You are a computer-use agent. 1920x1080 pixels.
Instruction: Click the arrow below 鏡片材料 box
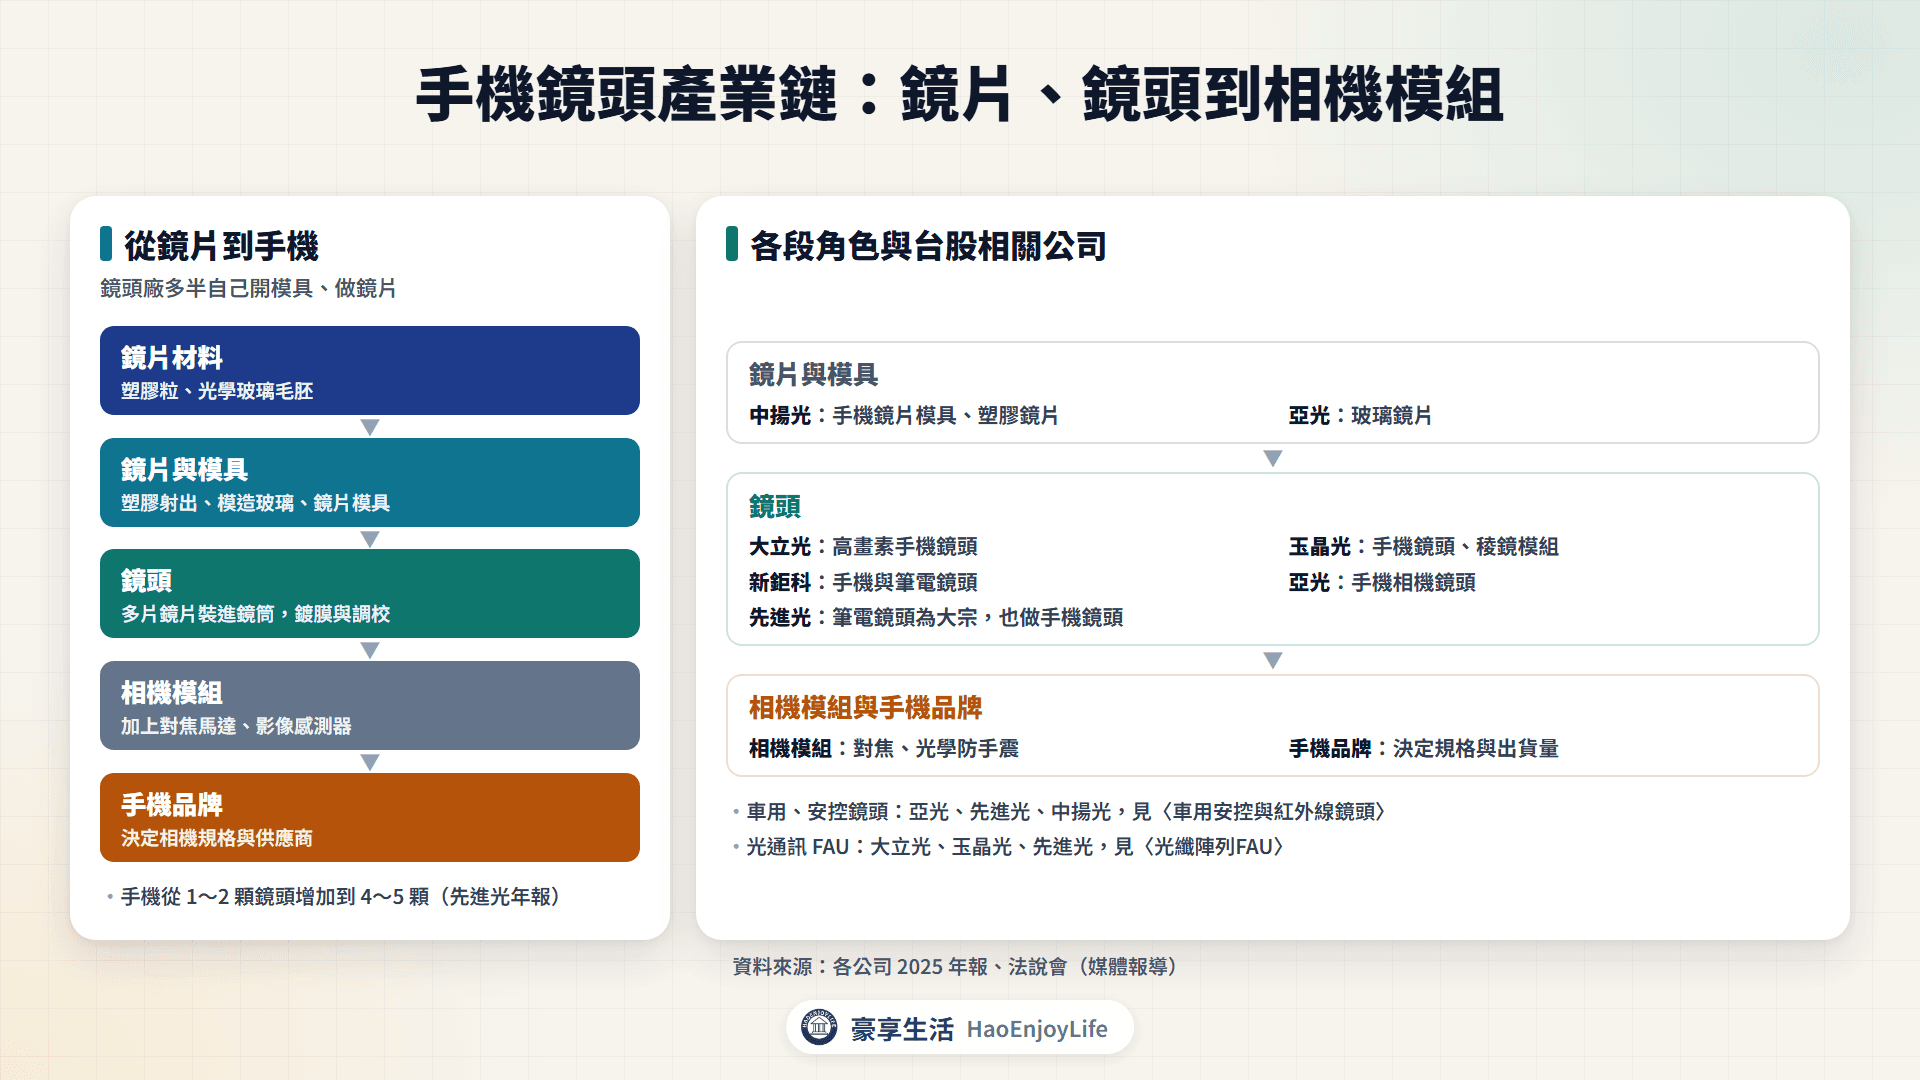370,427
